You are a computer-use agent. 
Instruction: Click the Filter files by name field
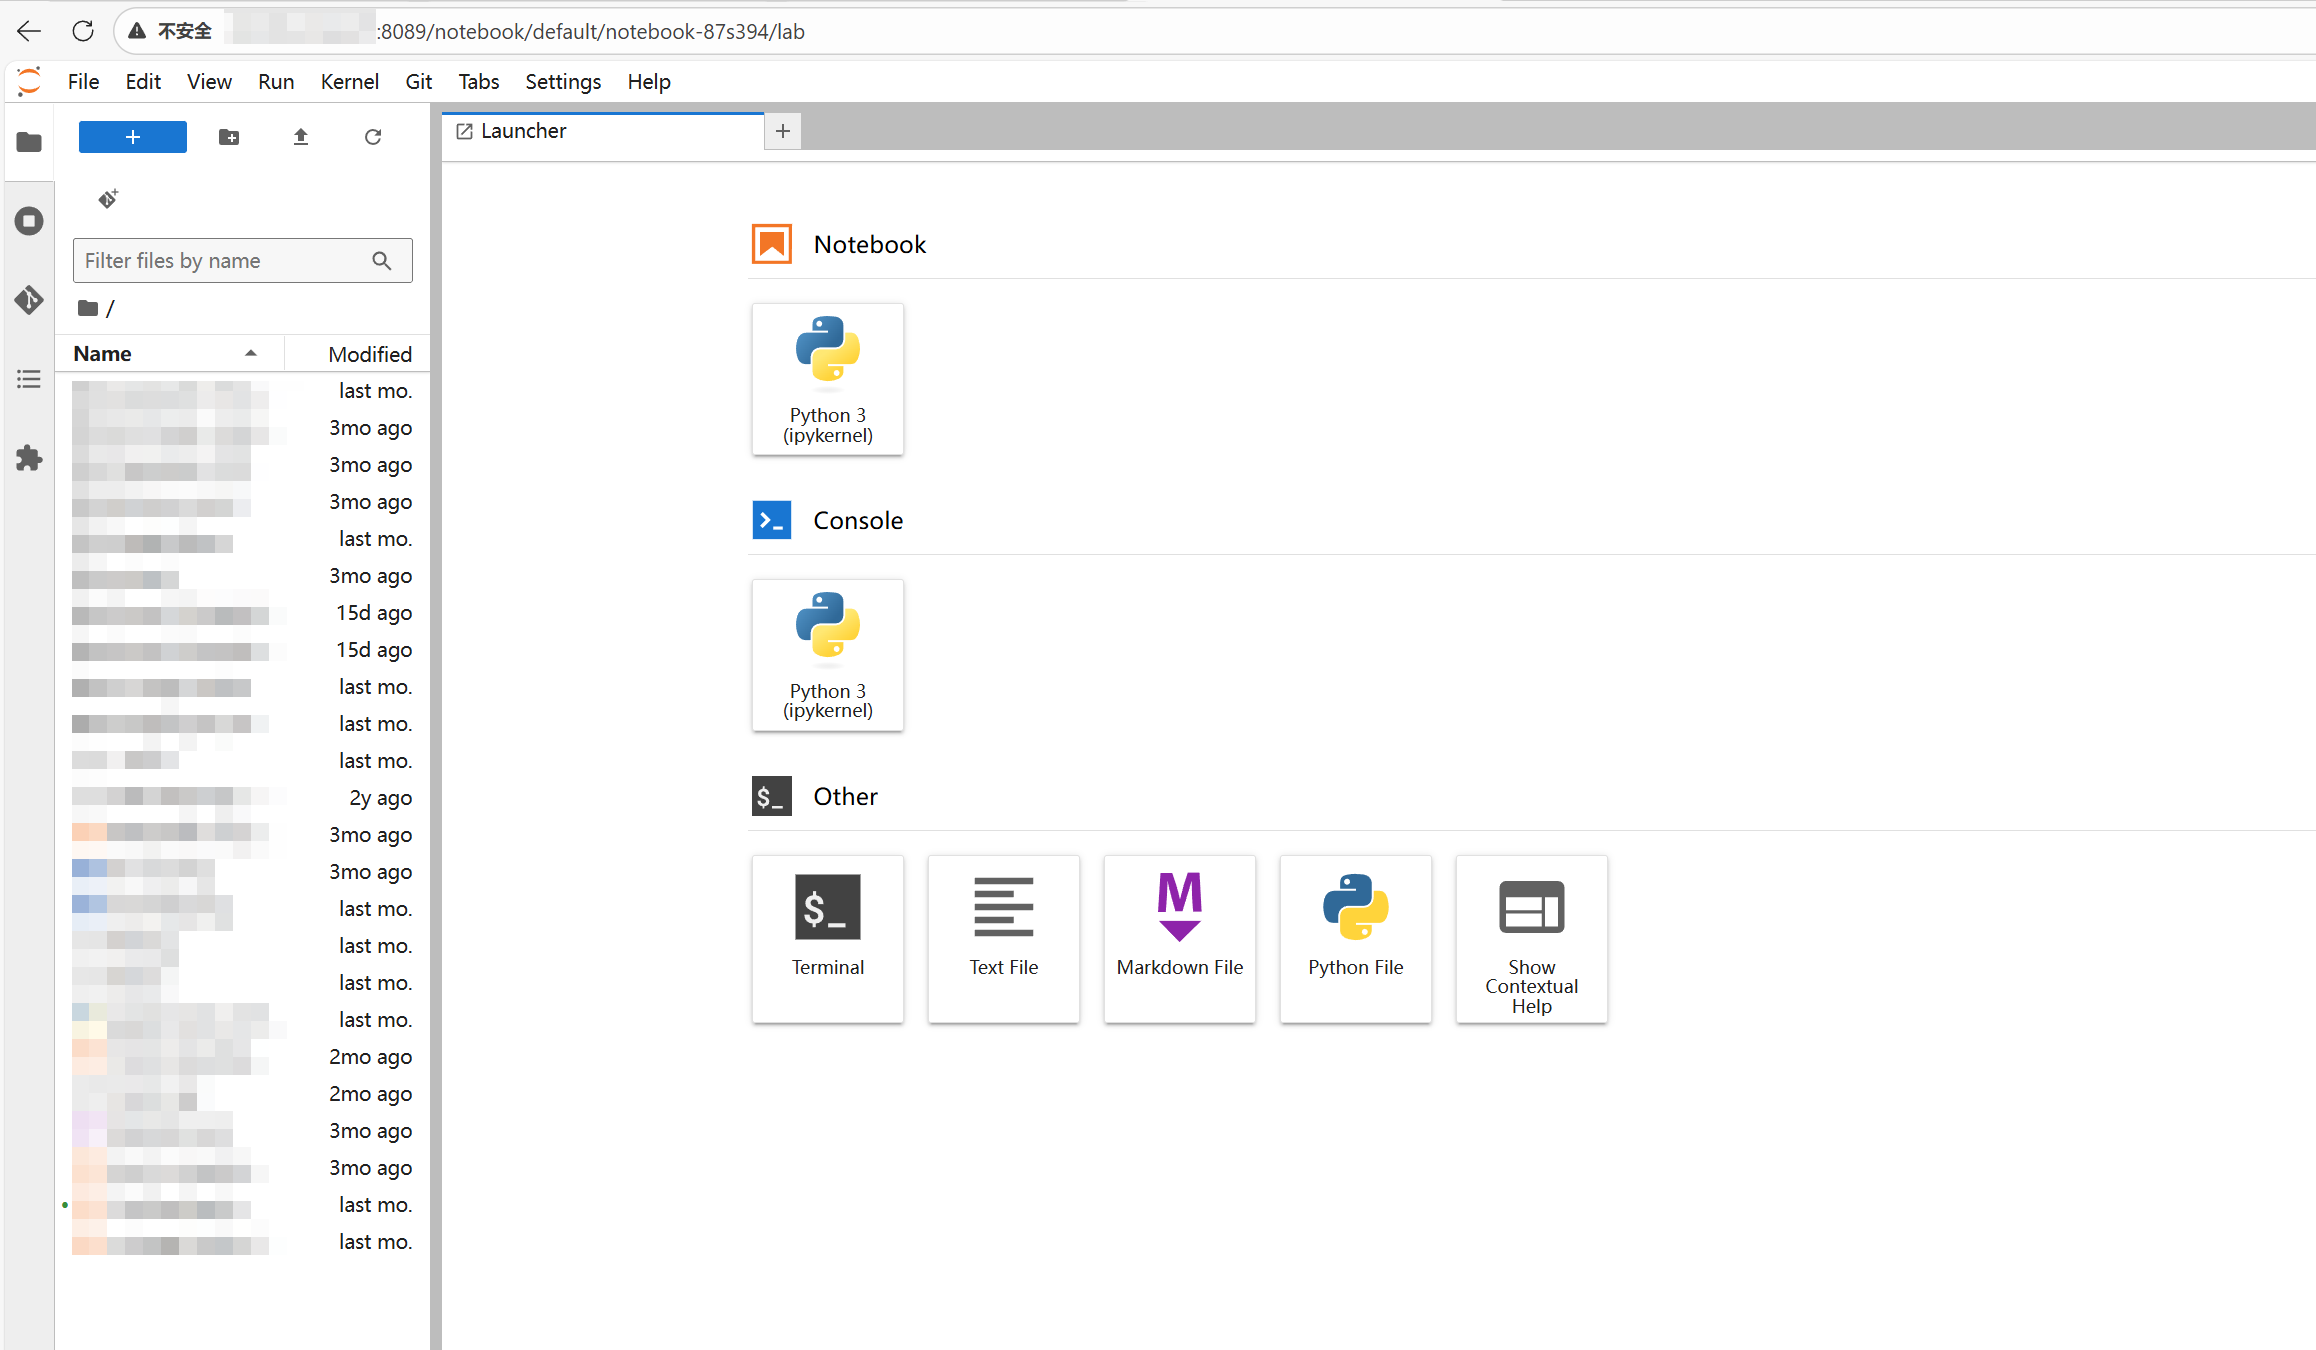pos(225,261)
